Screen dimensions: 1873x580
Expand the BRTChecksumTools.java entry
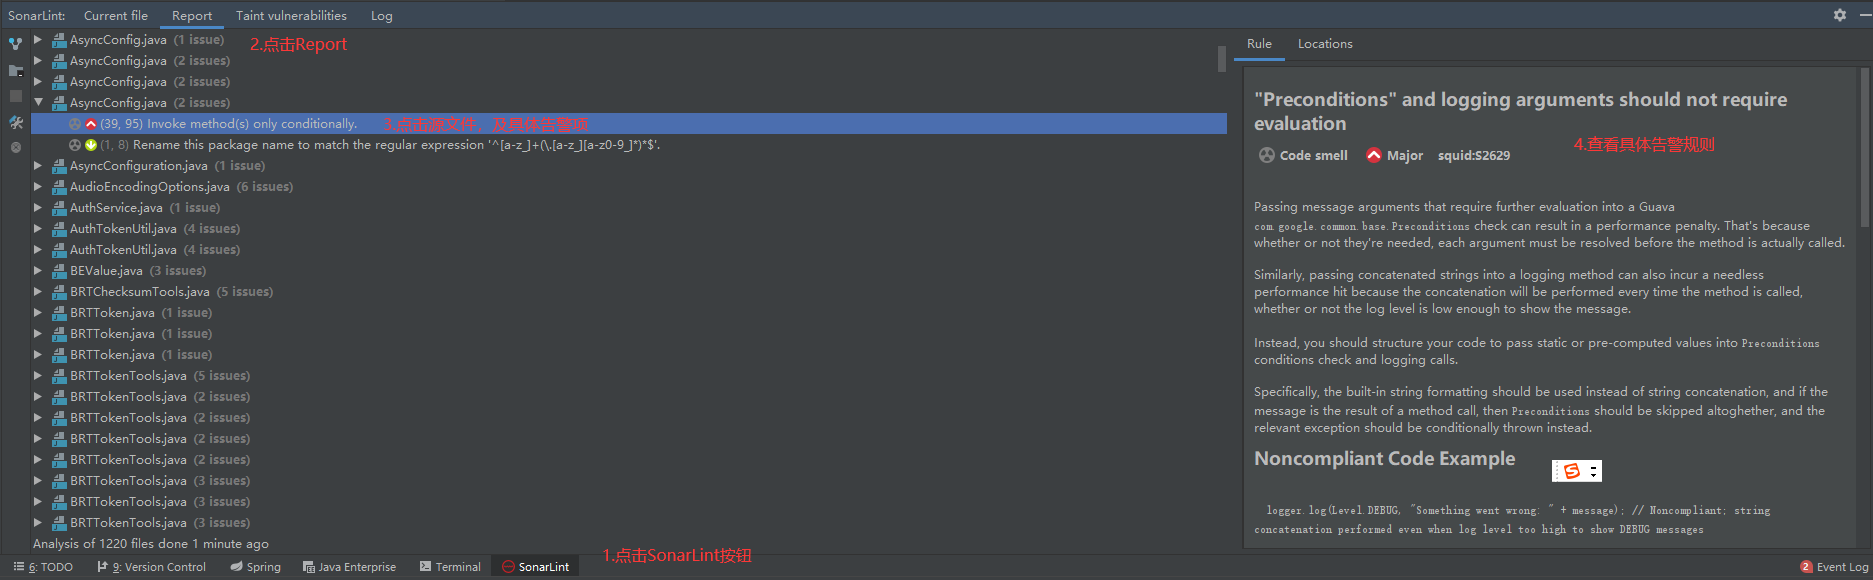[x=38, y=291]
